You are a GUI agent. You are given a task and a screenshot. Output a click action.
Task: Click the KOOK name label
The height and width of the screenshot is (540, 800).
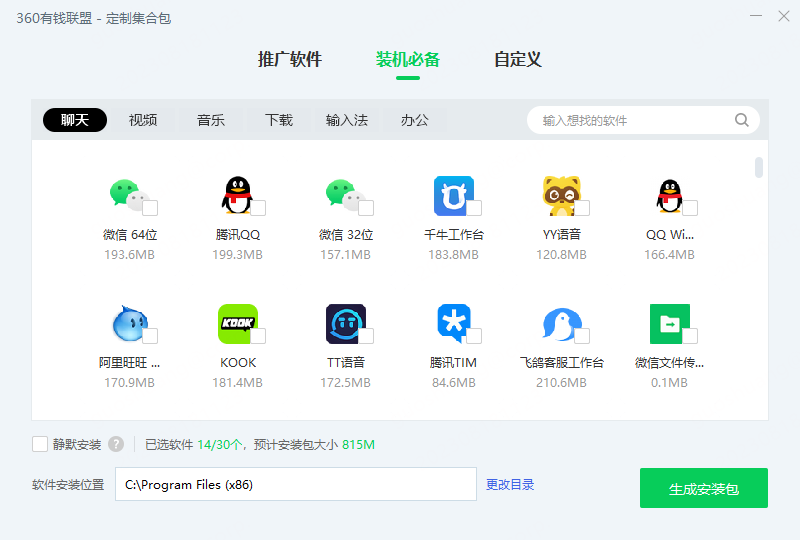click(x=238, y=363)
